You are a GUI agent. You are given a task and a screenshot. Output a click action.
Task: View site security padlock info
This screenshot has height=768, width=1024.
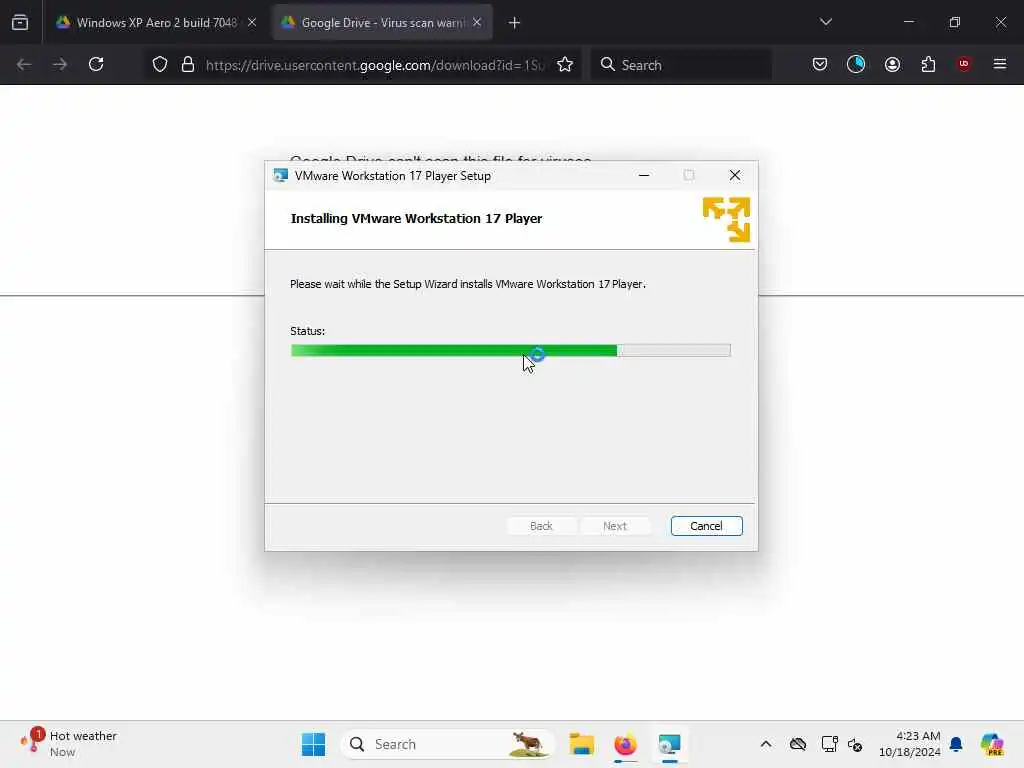coord(188,65)
